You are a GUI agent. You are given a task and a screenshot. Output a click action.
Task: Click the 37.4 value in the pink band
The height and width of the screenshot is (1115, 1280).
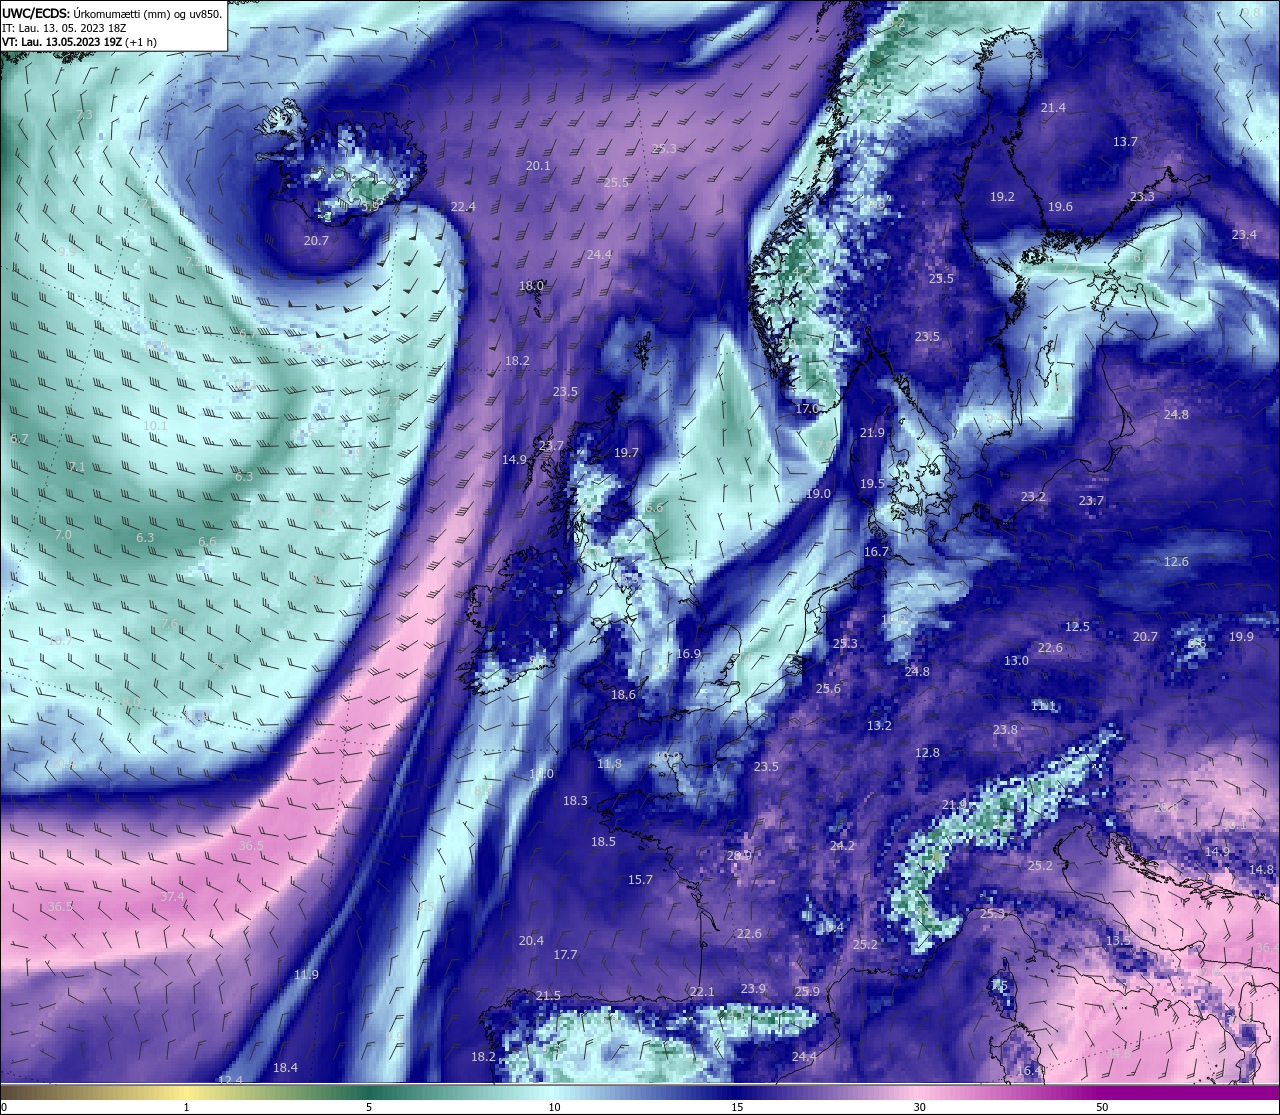(x=172, y=897)
